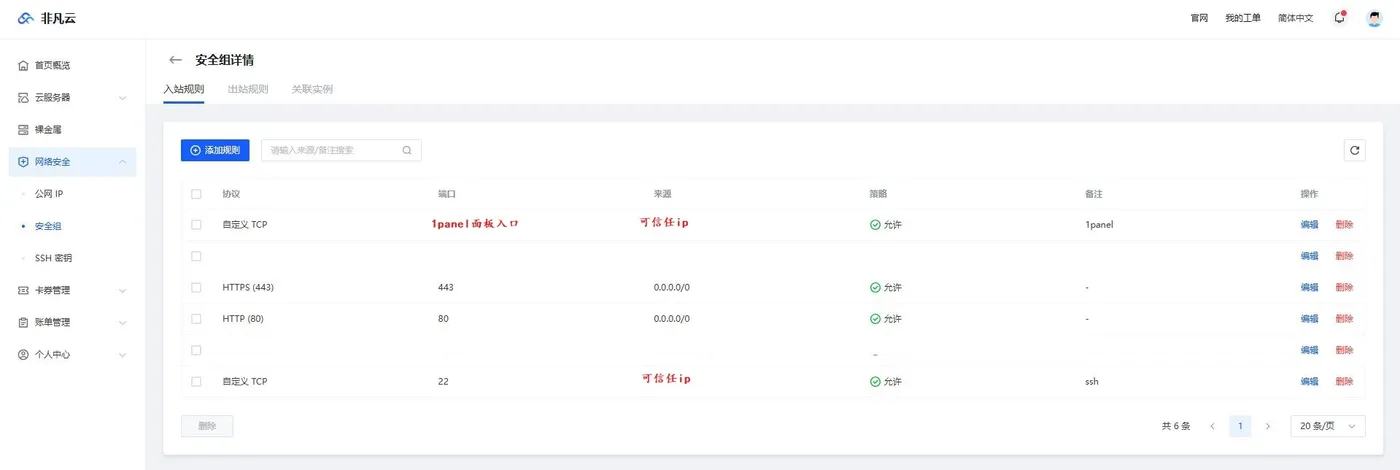The height and width of the screenshot is (470, 1400).
Task: Click the 非凡云 logo
Action: click(x=44, y=18)
